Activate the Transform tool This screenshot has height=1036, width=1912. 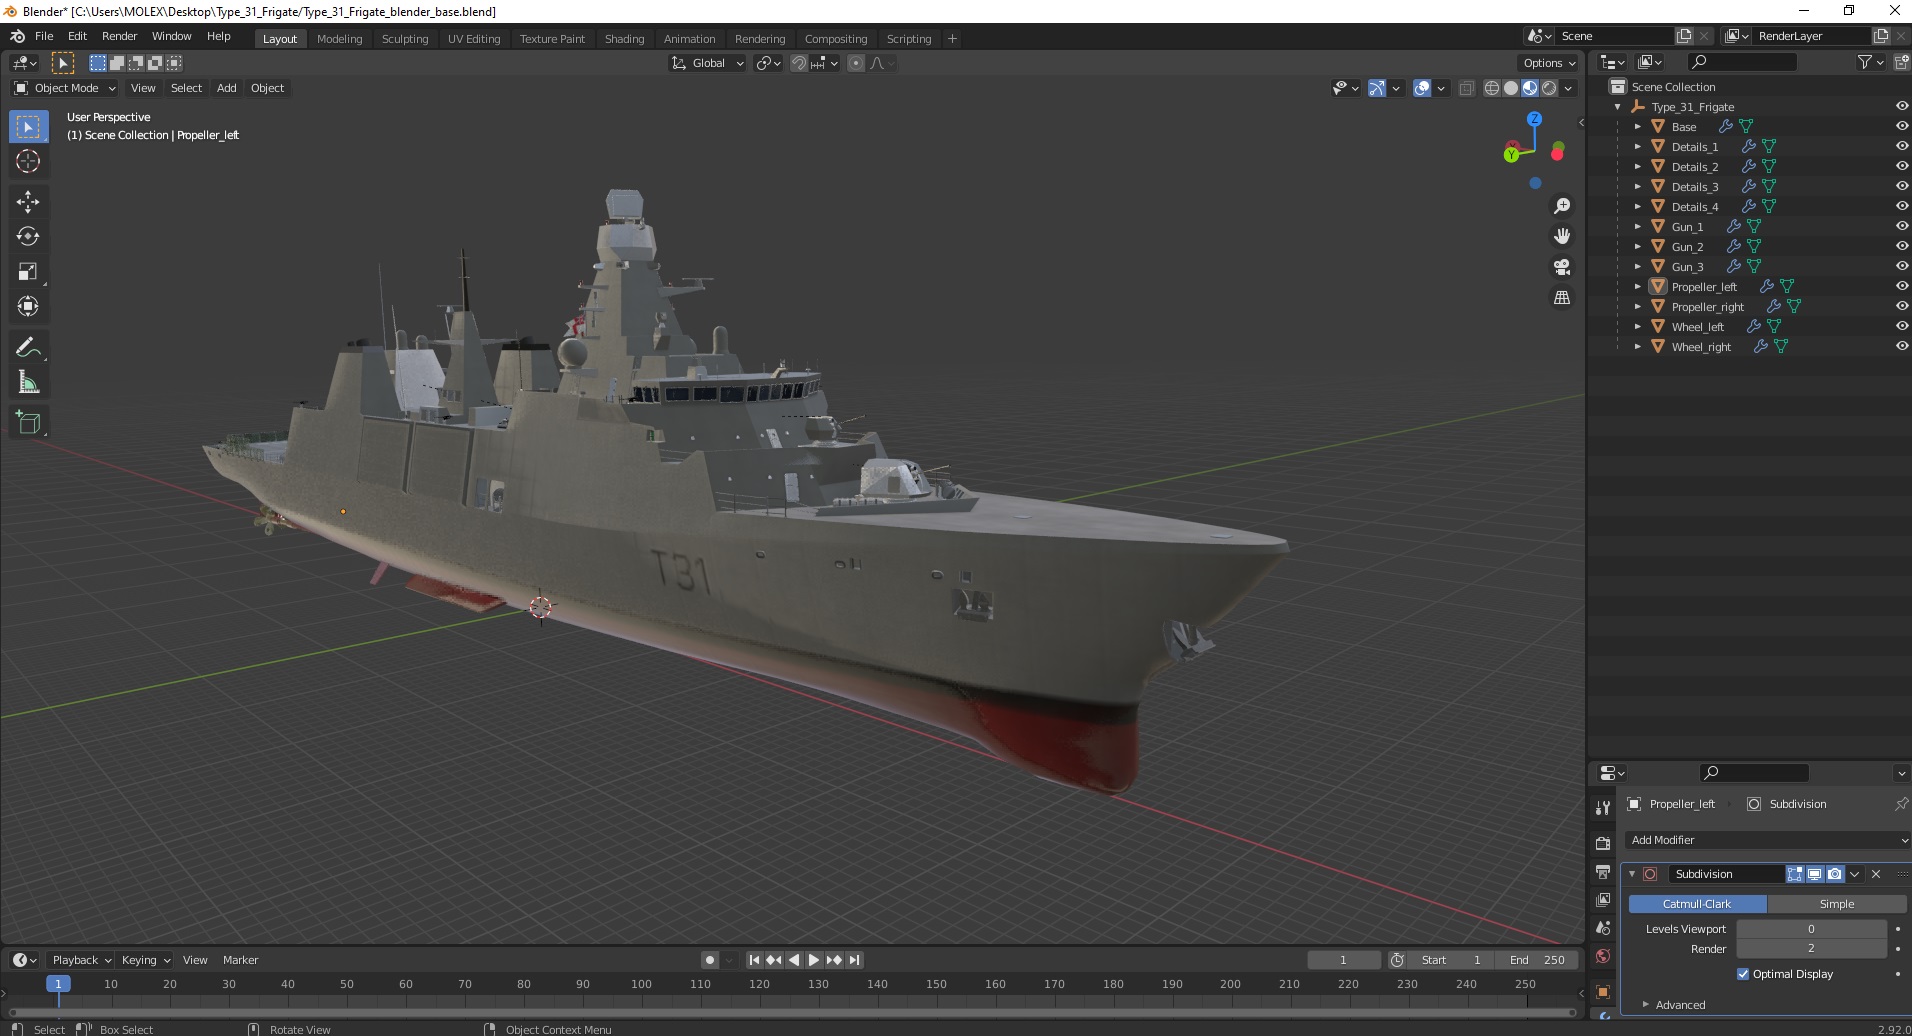click(28, 306)
